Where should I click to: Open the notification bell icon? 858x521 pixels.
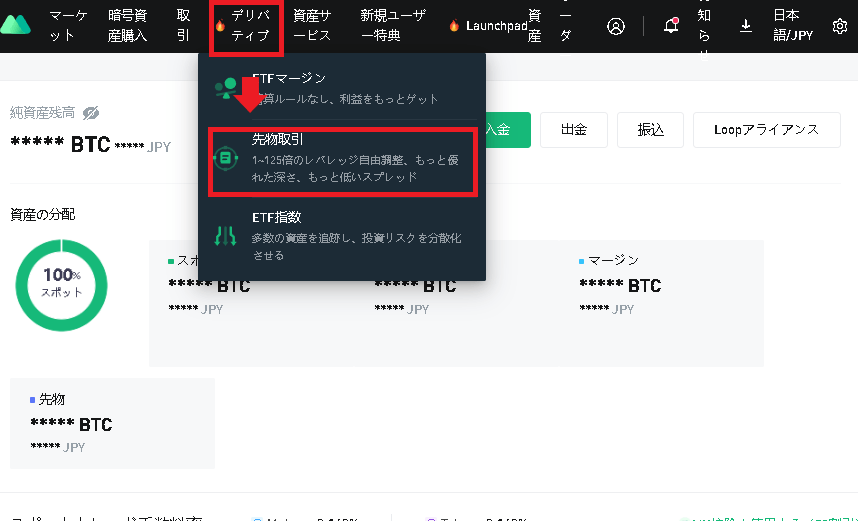[671, 25]
